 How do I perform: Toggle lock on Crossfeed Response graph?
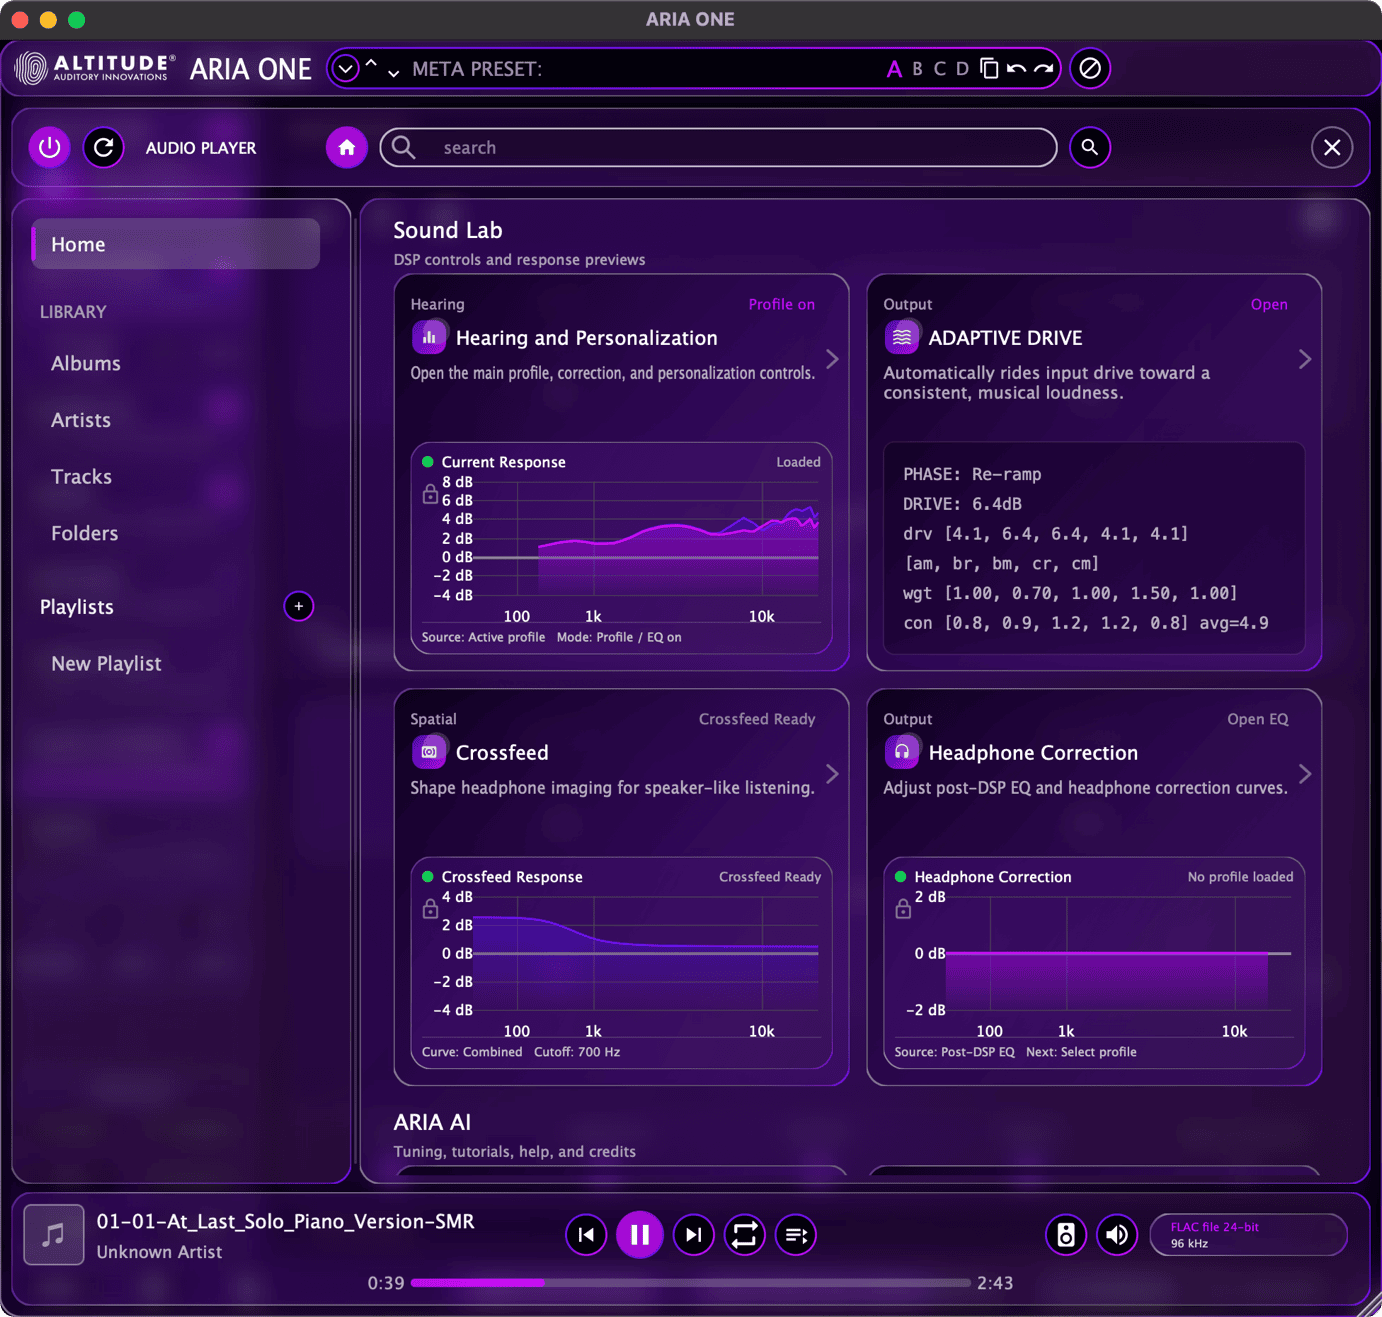tap(430, 909)
